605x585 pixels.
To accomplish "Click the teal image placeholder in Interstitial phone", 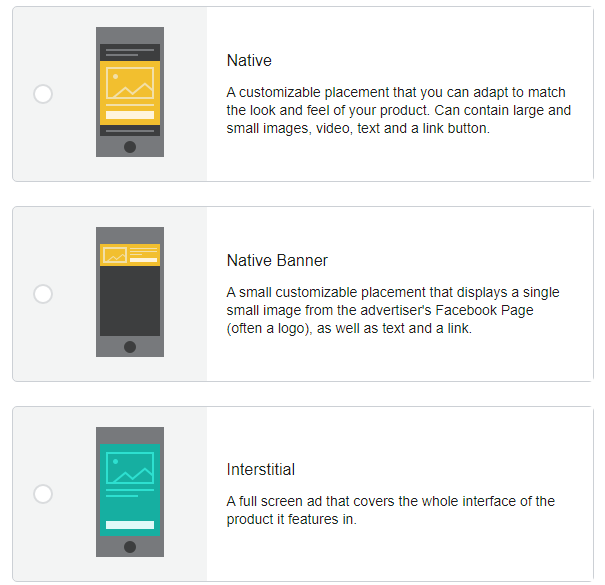I will tap(130, 468).
